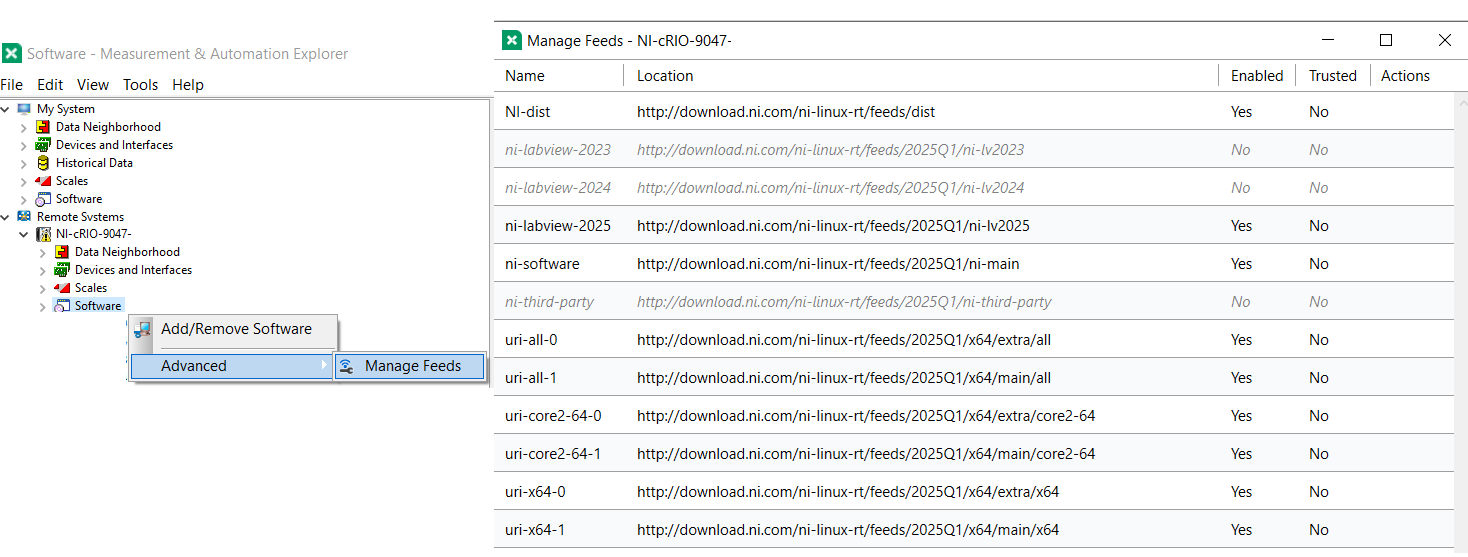1468x557 pixels.
Task: Click the Data Neighborhood icon under My System
Action: tap(43, 127)
